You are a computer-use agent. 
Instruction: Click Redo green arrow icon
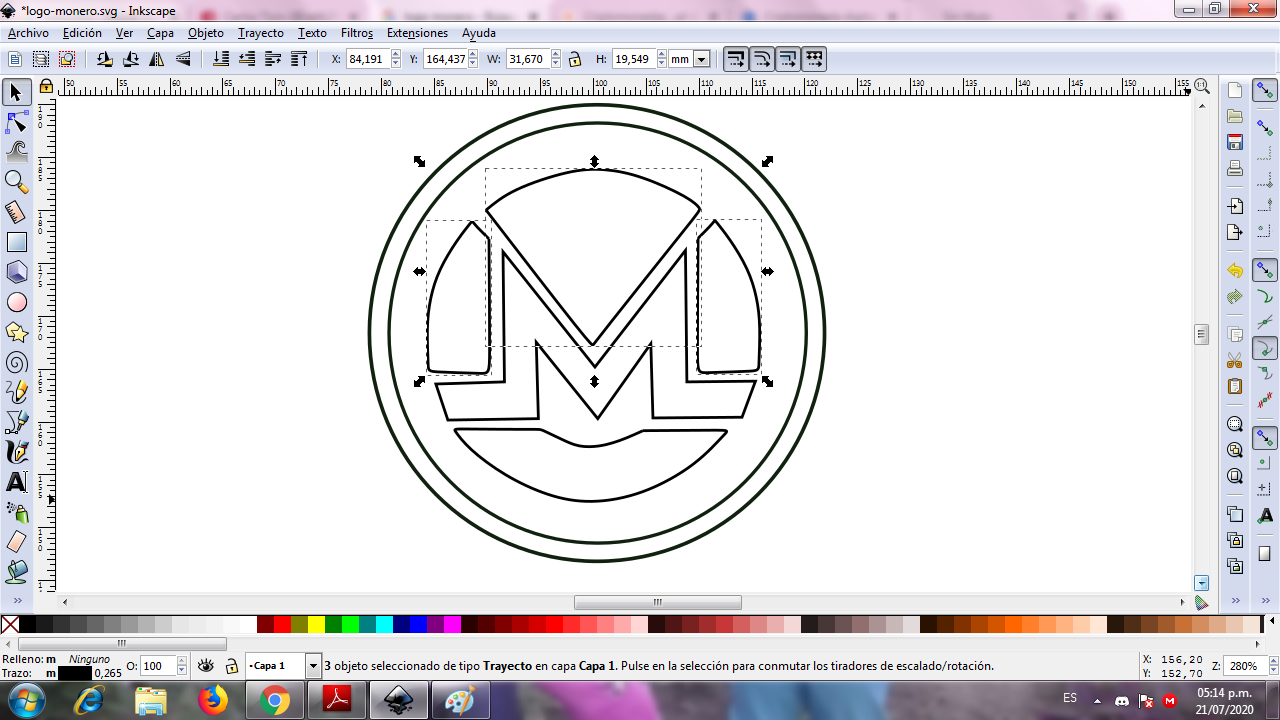coord(1235,297)
